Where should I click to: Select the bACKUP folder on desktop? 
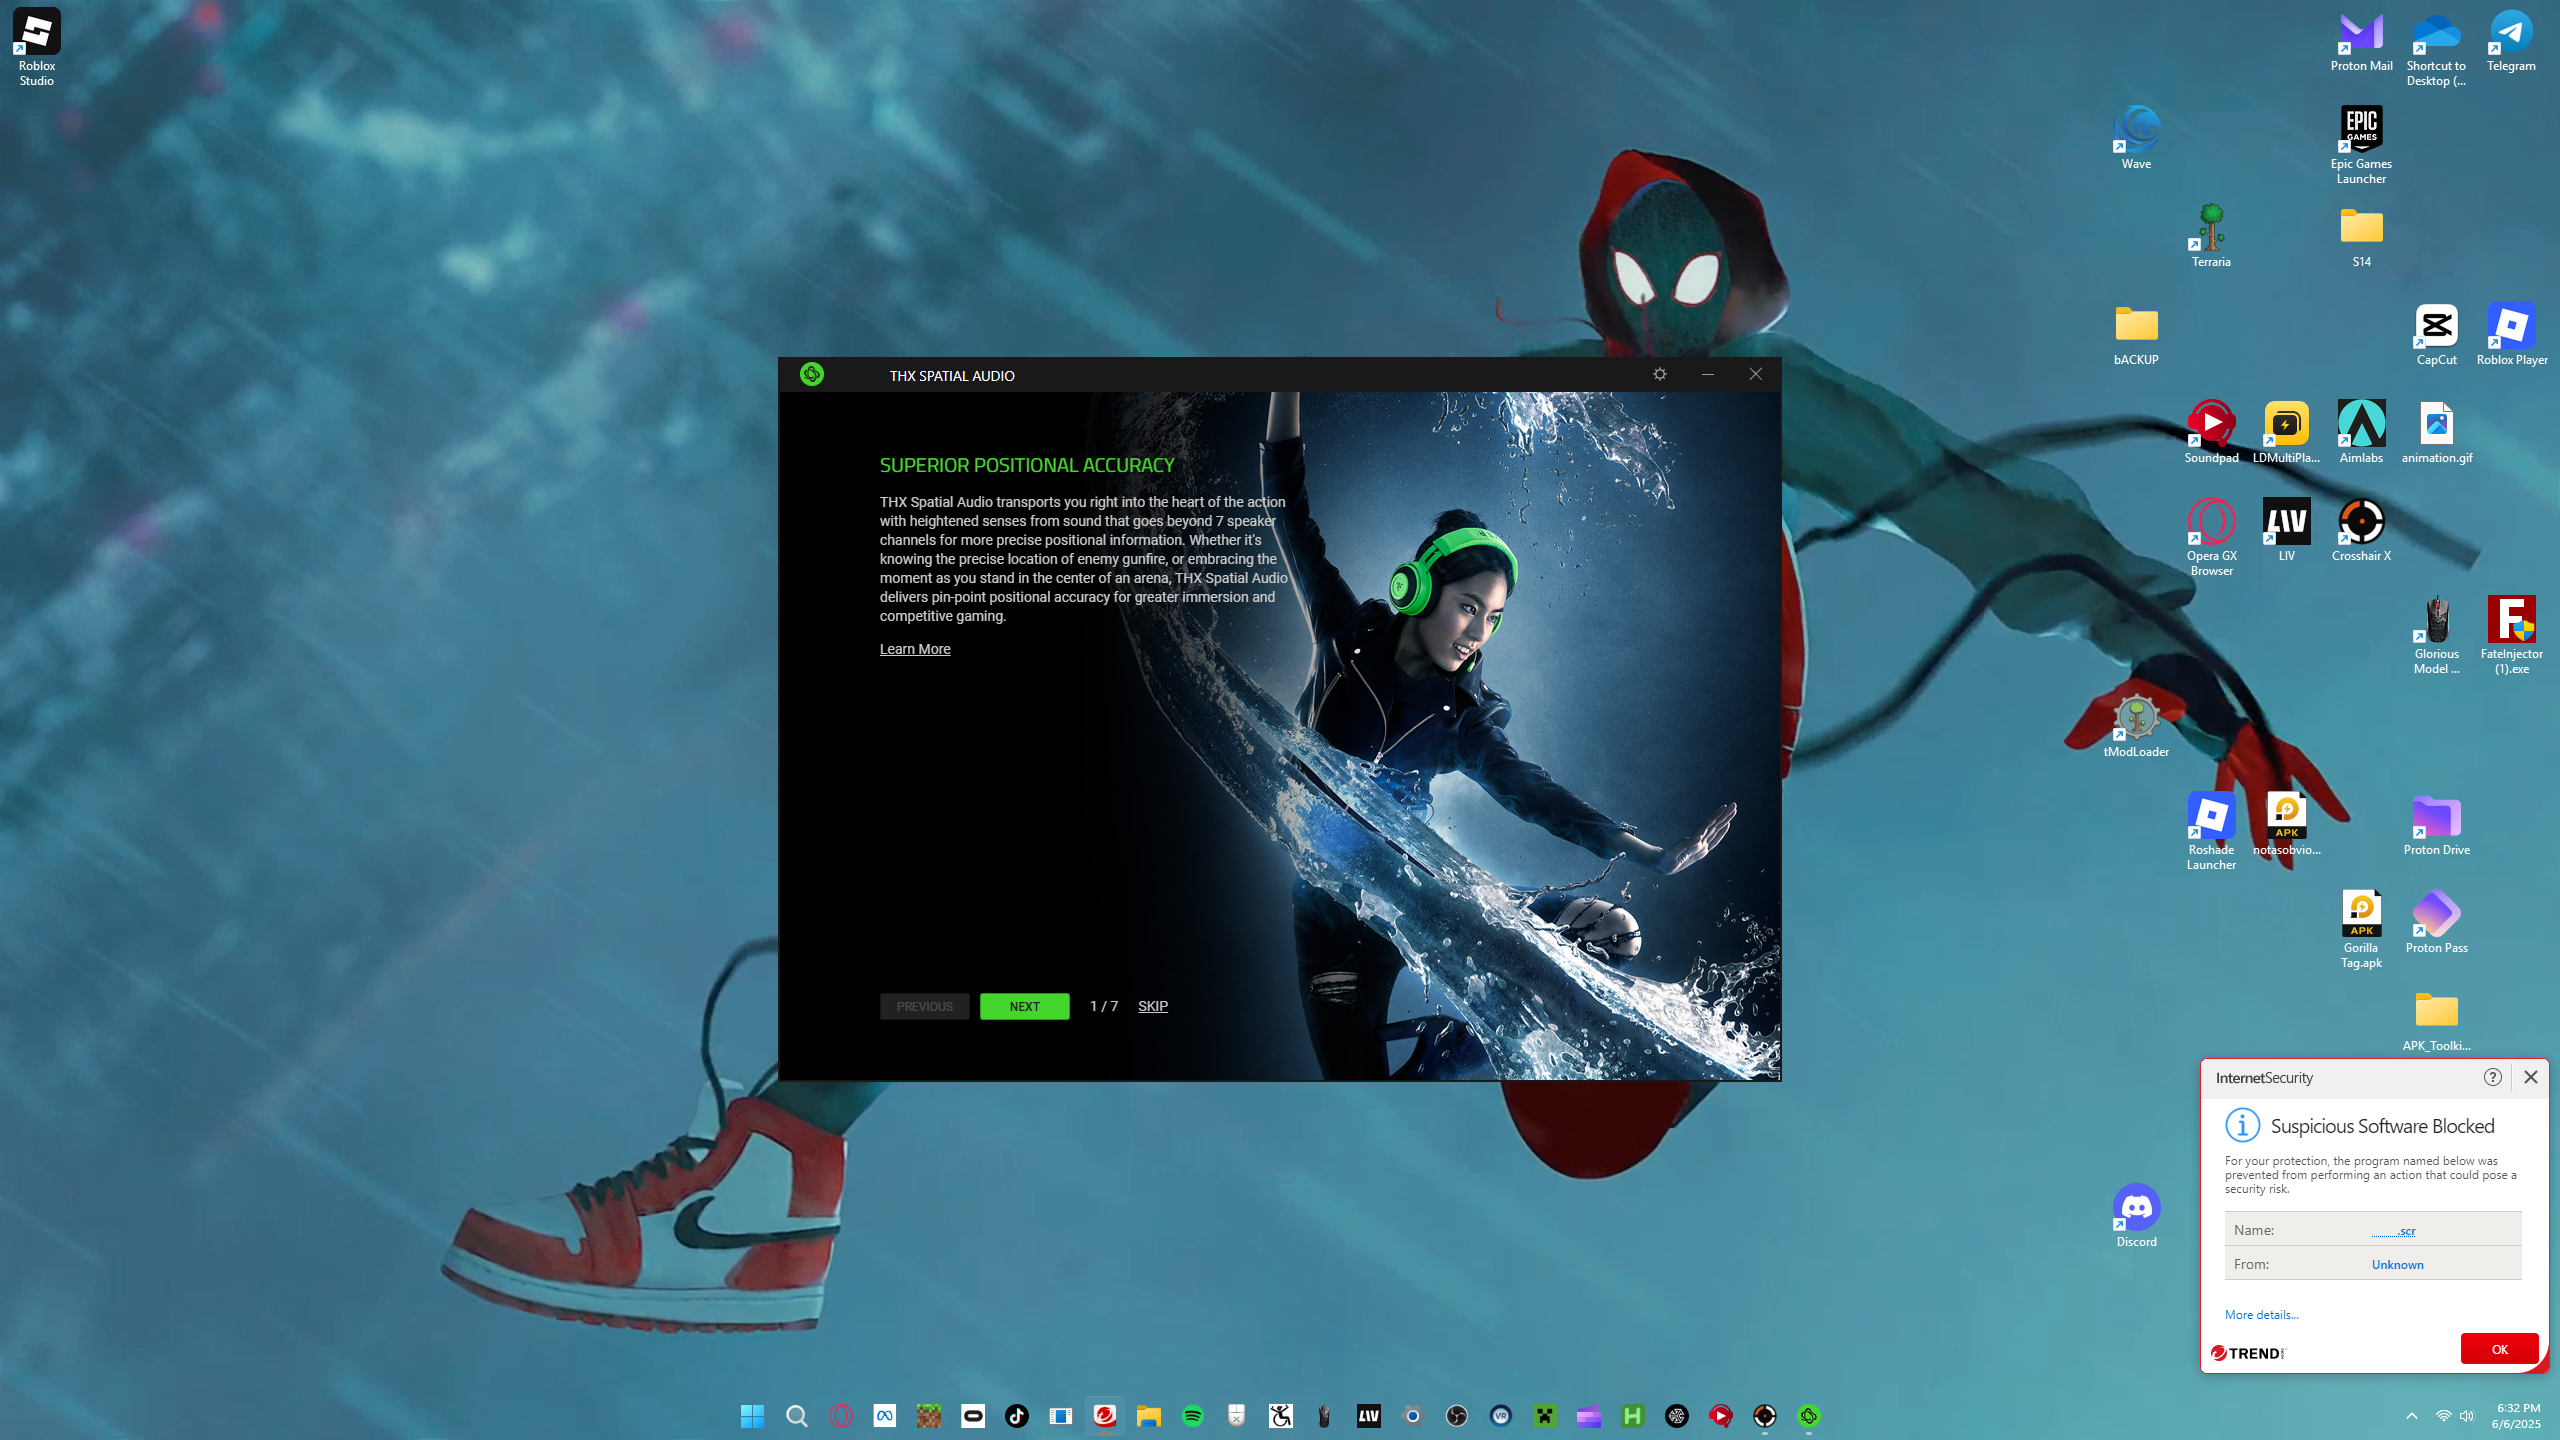tap(2136, 334)
